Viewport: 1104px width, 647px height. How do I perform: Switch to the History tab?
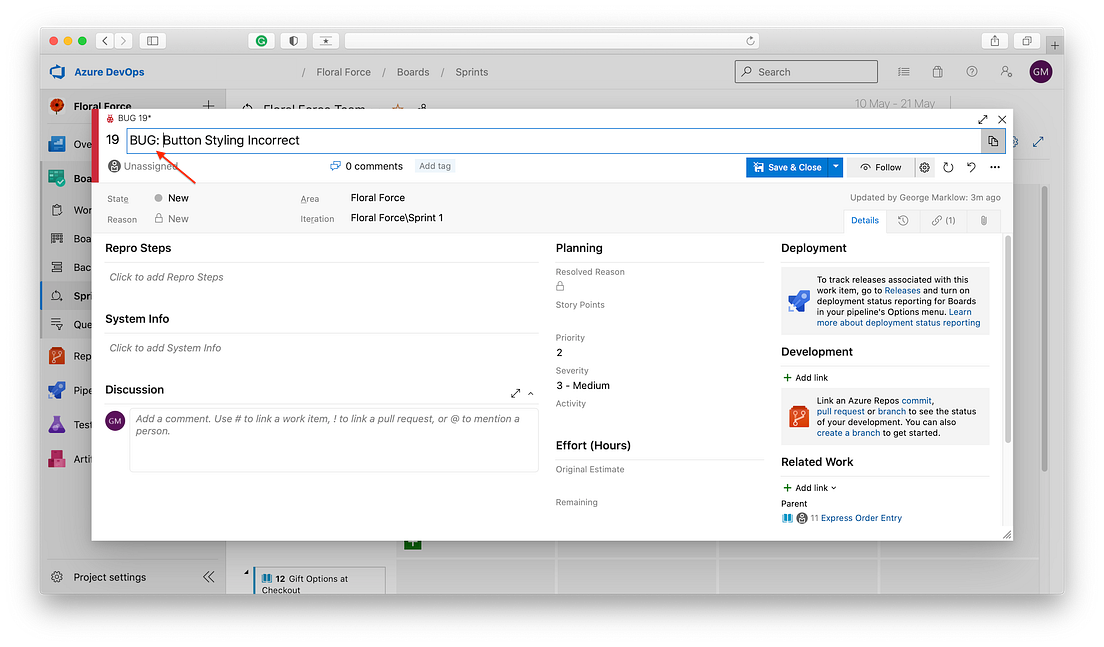905,220
